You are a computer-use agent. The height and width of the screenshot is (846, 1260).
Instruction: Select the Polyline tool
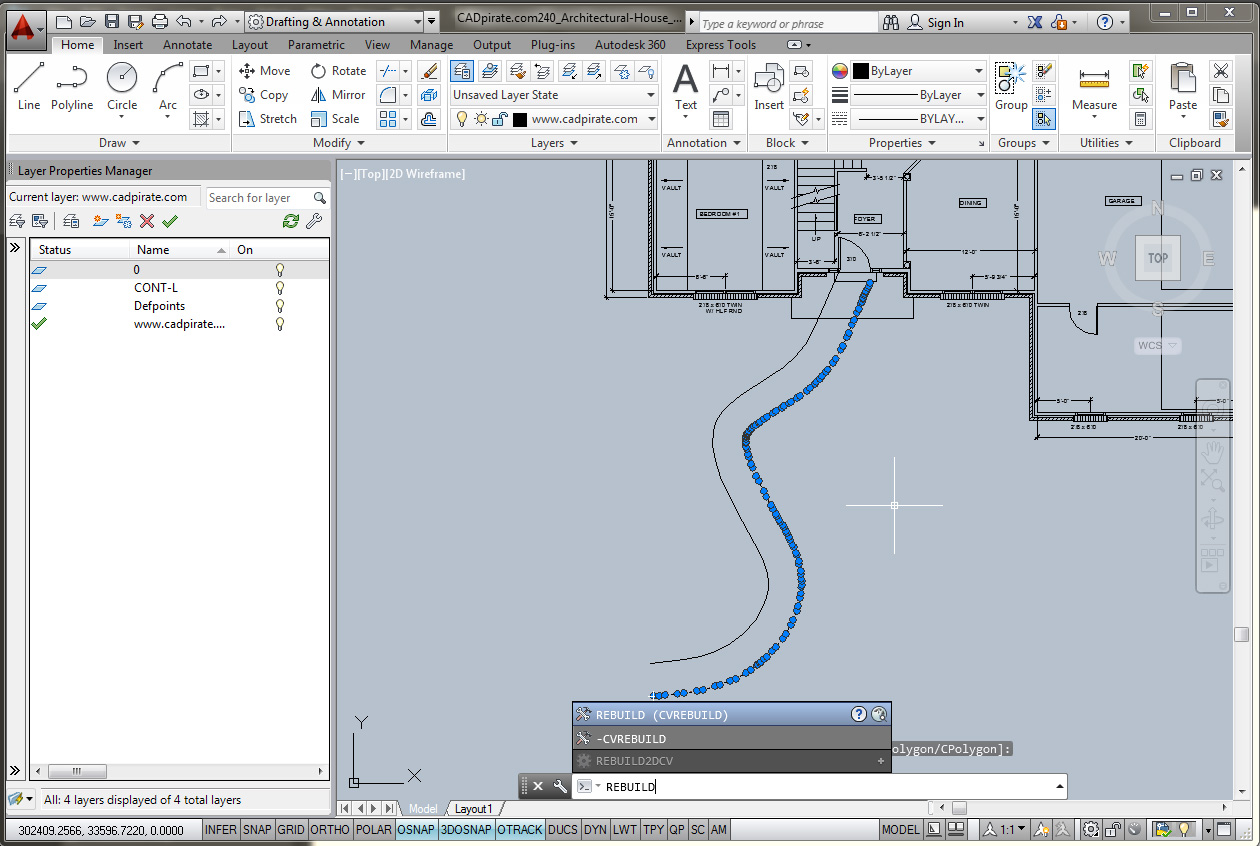[72, 86]
